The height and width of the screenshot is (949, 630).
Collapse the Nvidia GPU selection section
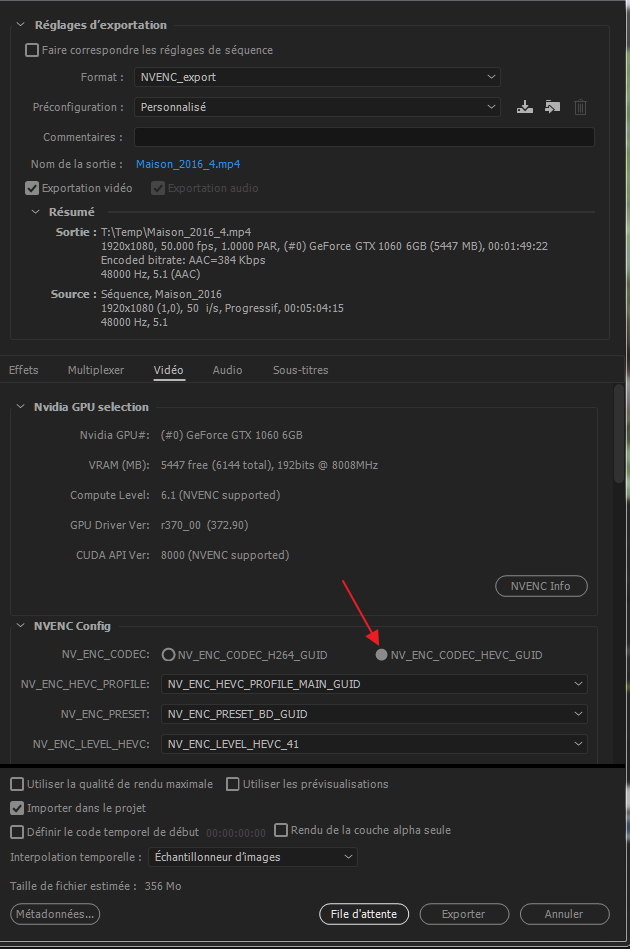[21, 407]
